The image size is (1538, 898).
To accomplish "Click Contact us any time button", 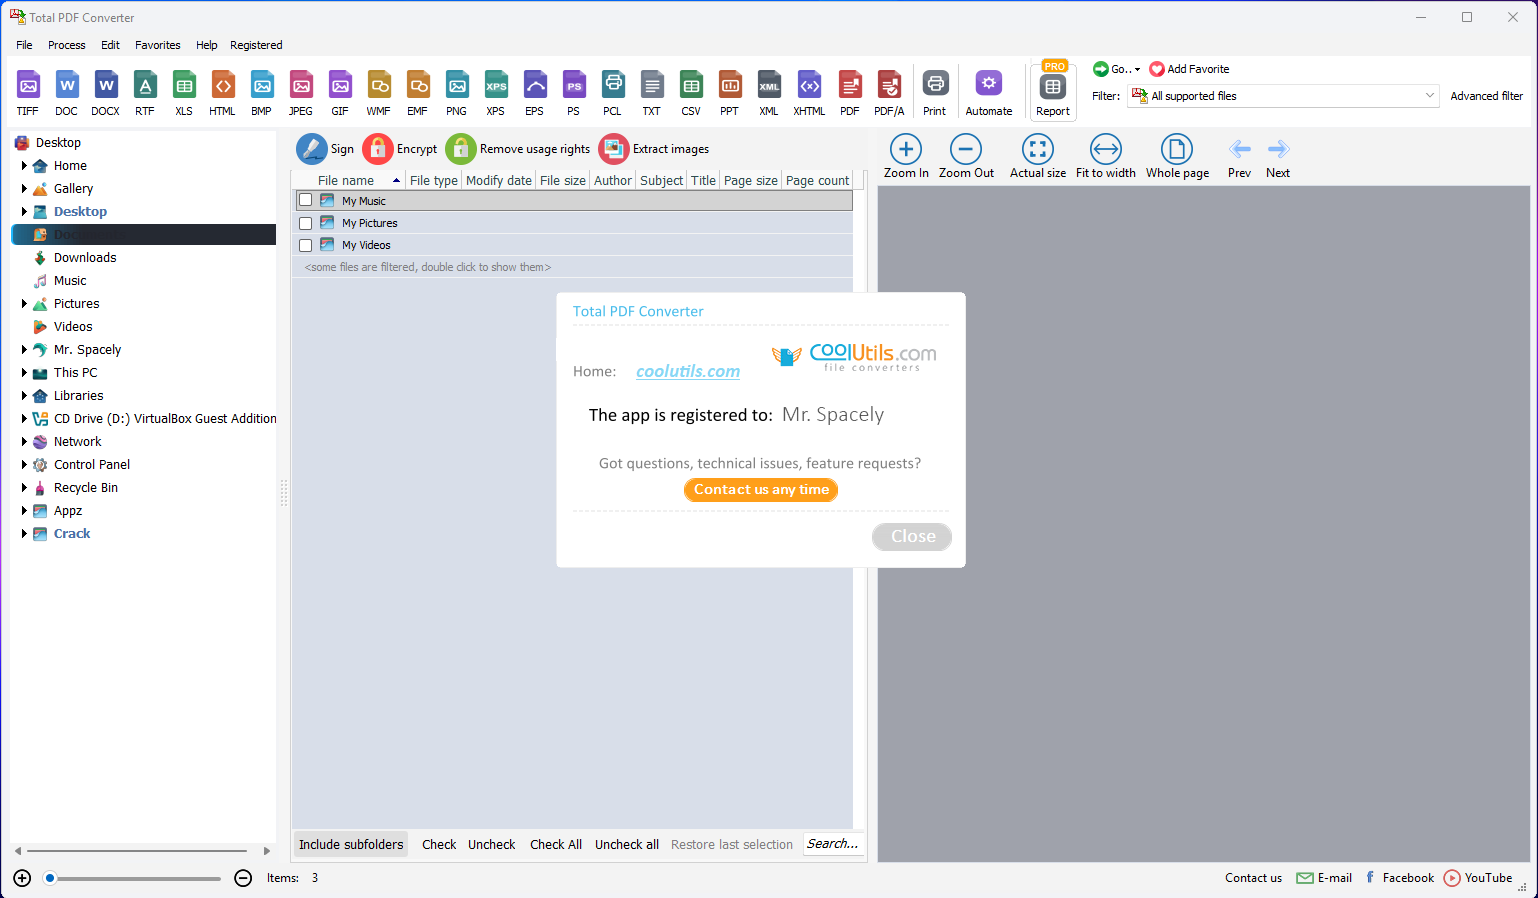I will click(761, 490).
